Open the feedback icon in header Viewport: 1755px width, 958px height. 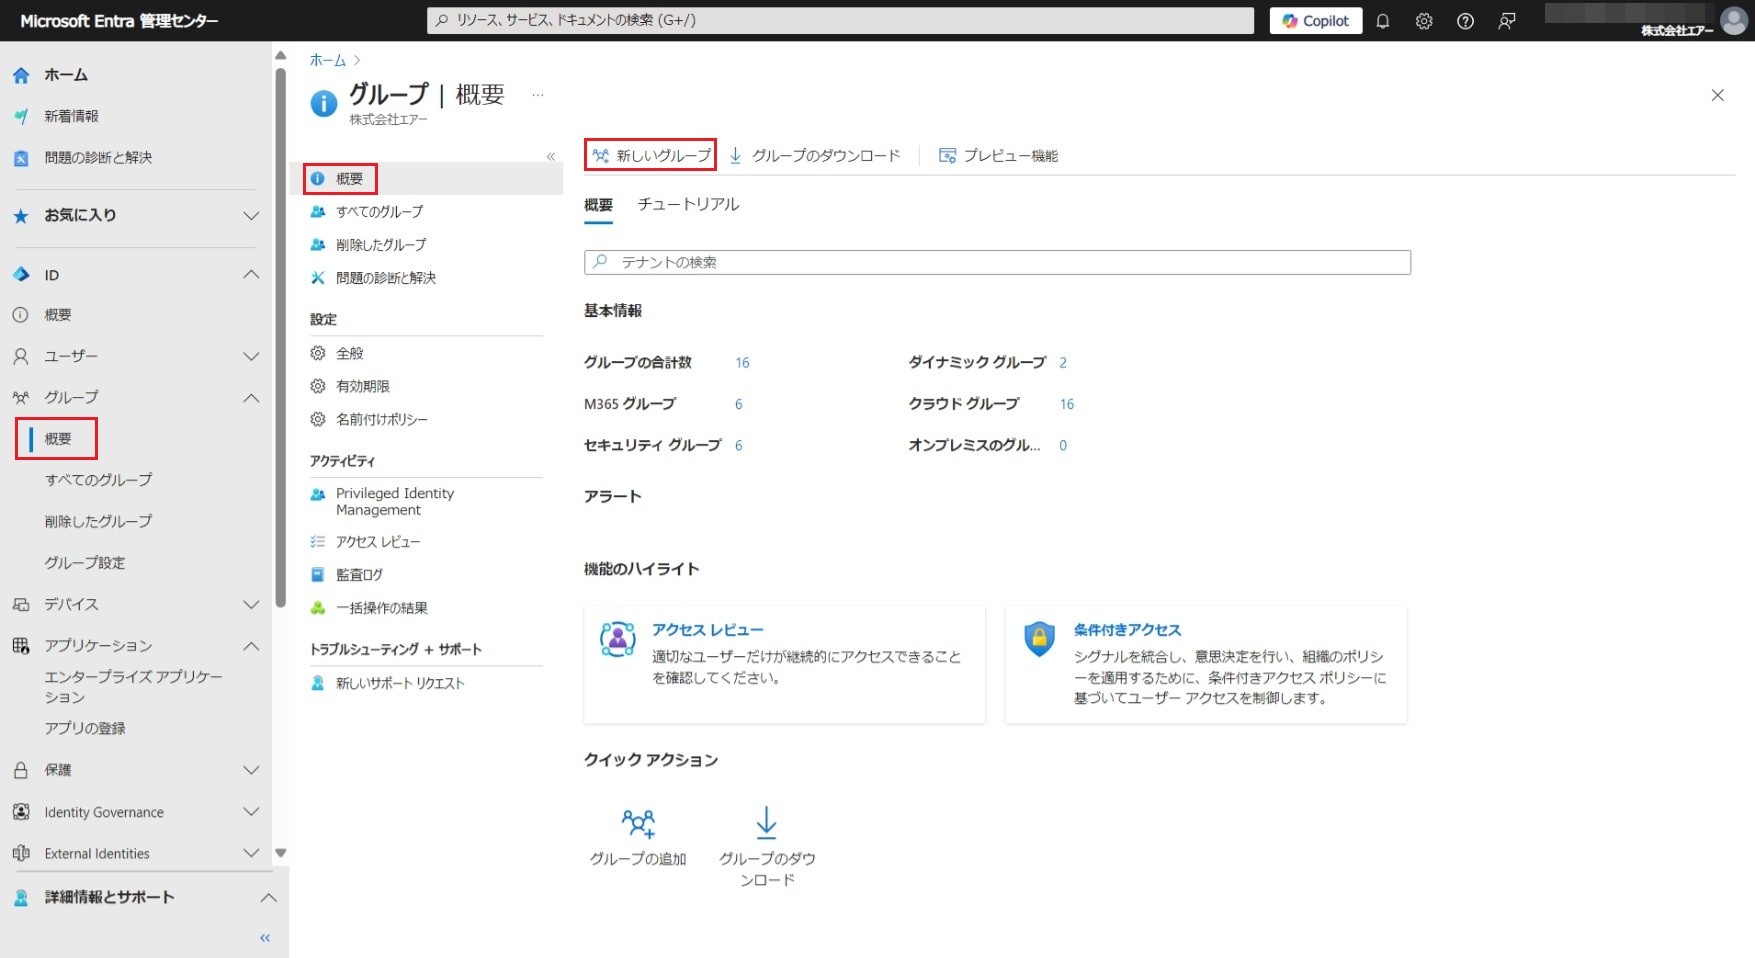coord(1507,21)
